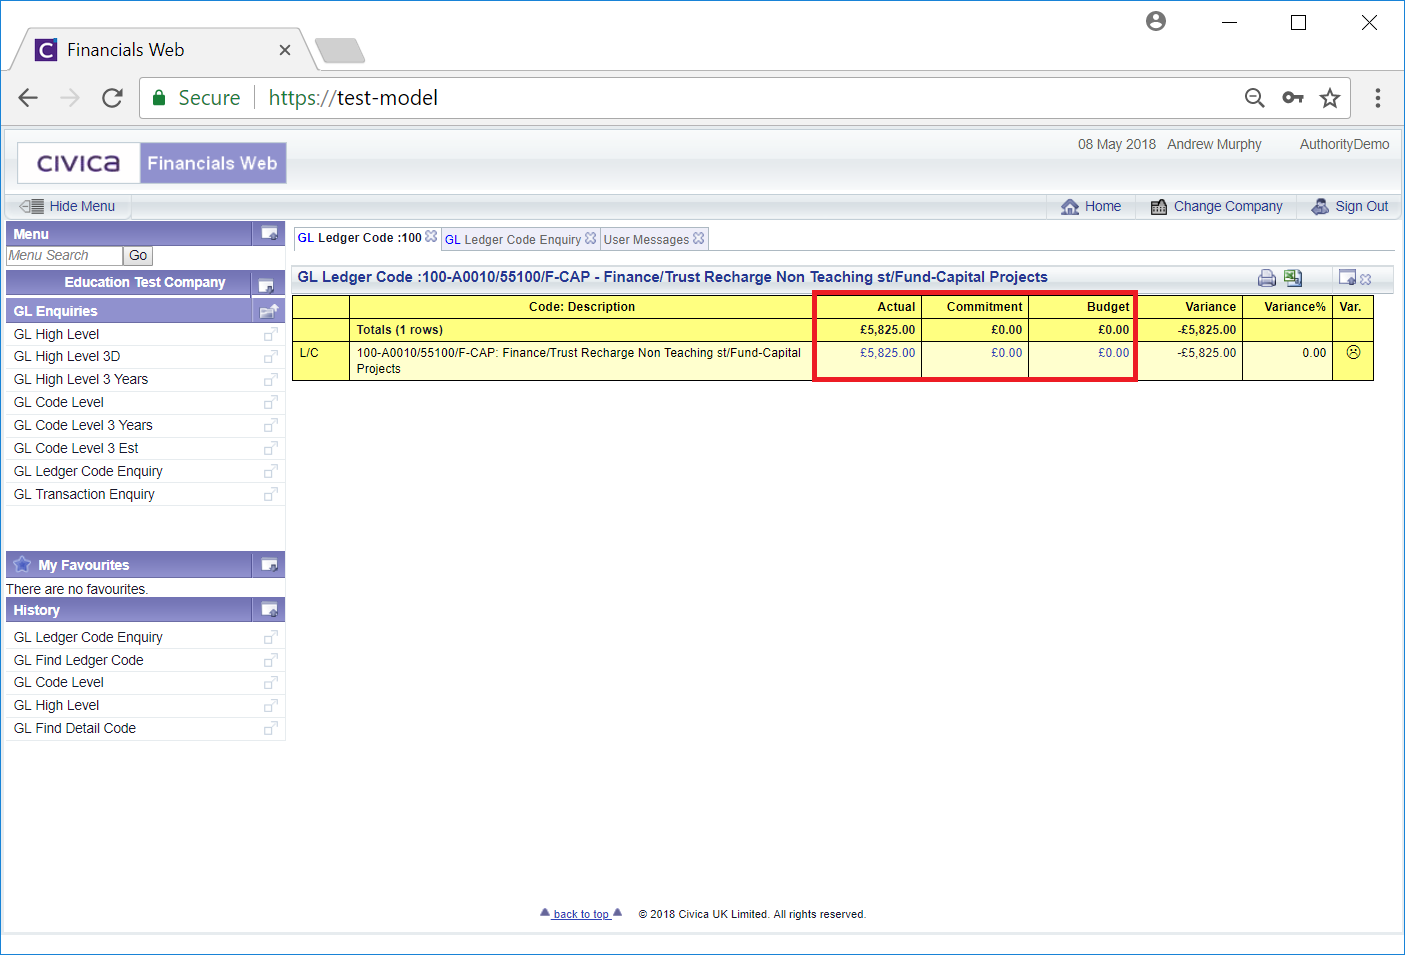Click Education Test Company panel icon
The image size is (1405, 955).
(266, 284)
